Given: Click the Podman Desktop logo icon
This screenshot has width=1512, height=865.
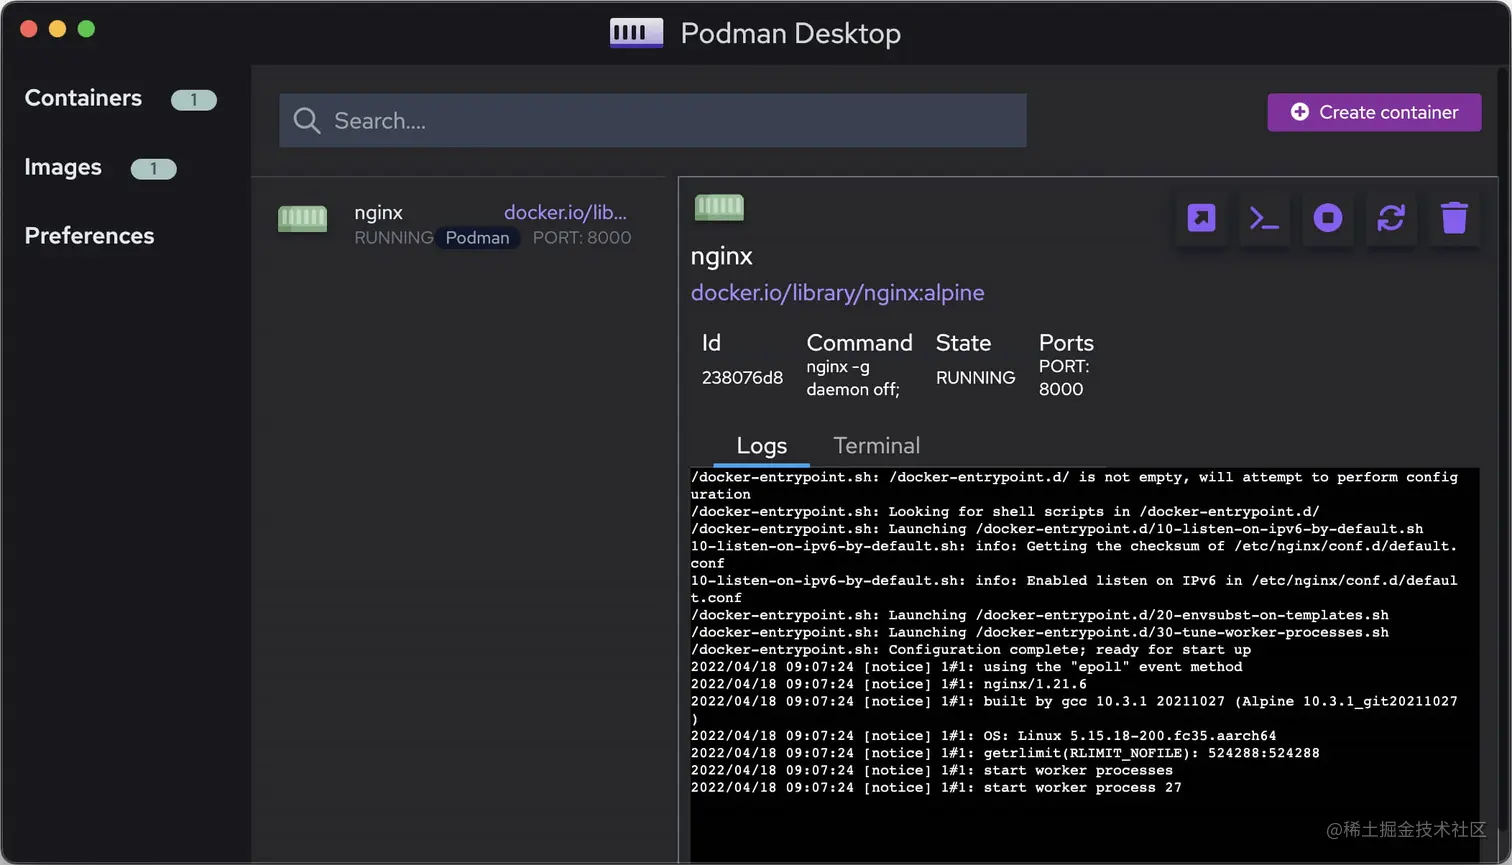Looking at the screenshot, I should [636, 33].
